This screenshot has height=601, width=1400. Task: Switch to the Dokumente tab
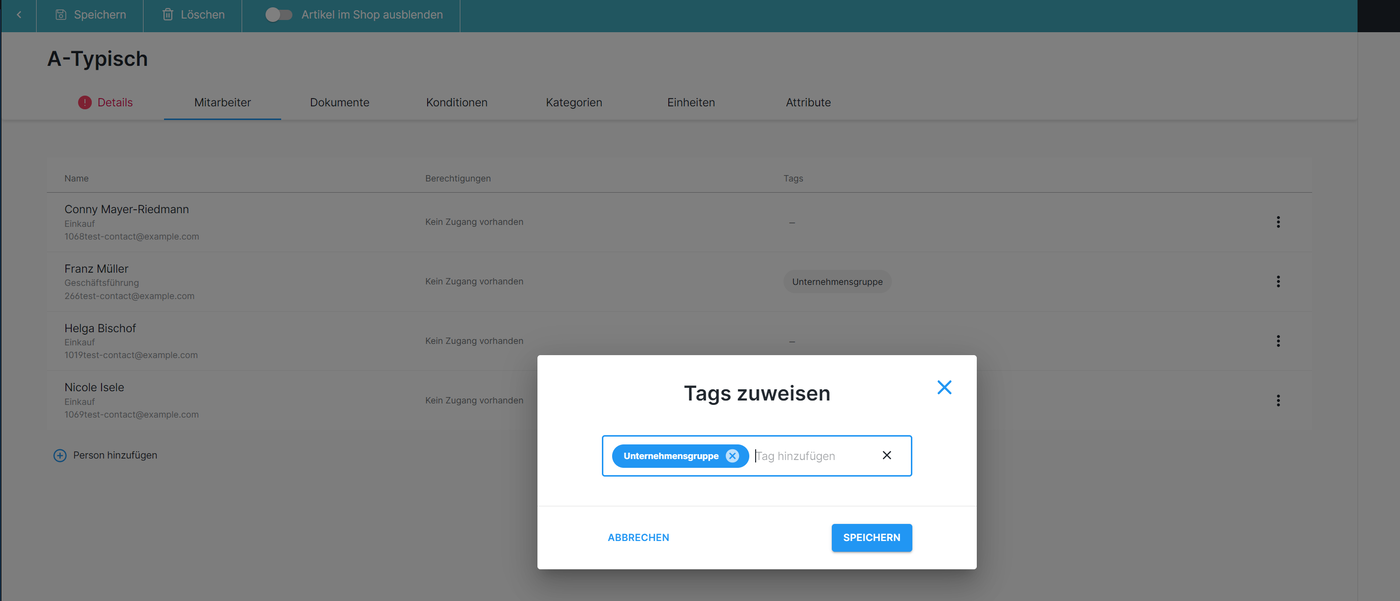pos(339,102)
